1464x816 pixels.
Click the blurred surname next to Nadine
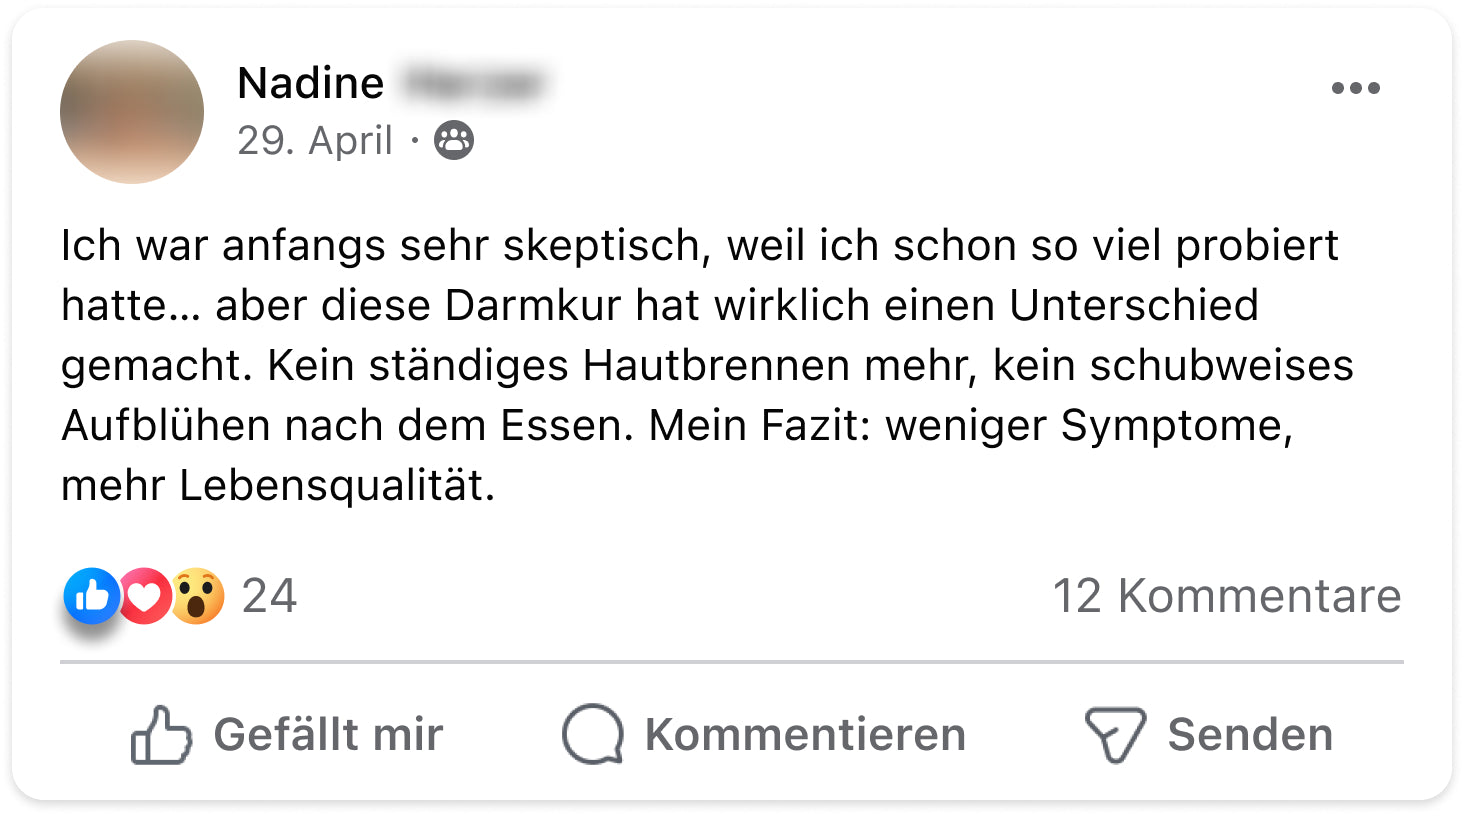point(472,84)
